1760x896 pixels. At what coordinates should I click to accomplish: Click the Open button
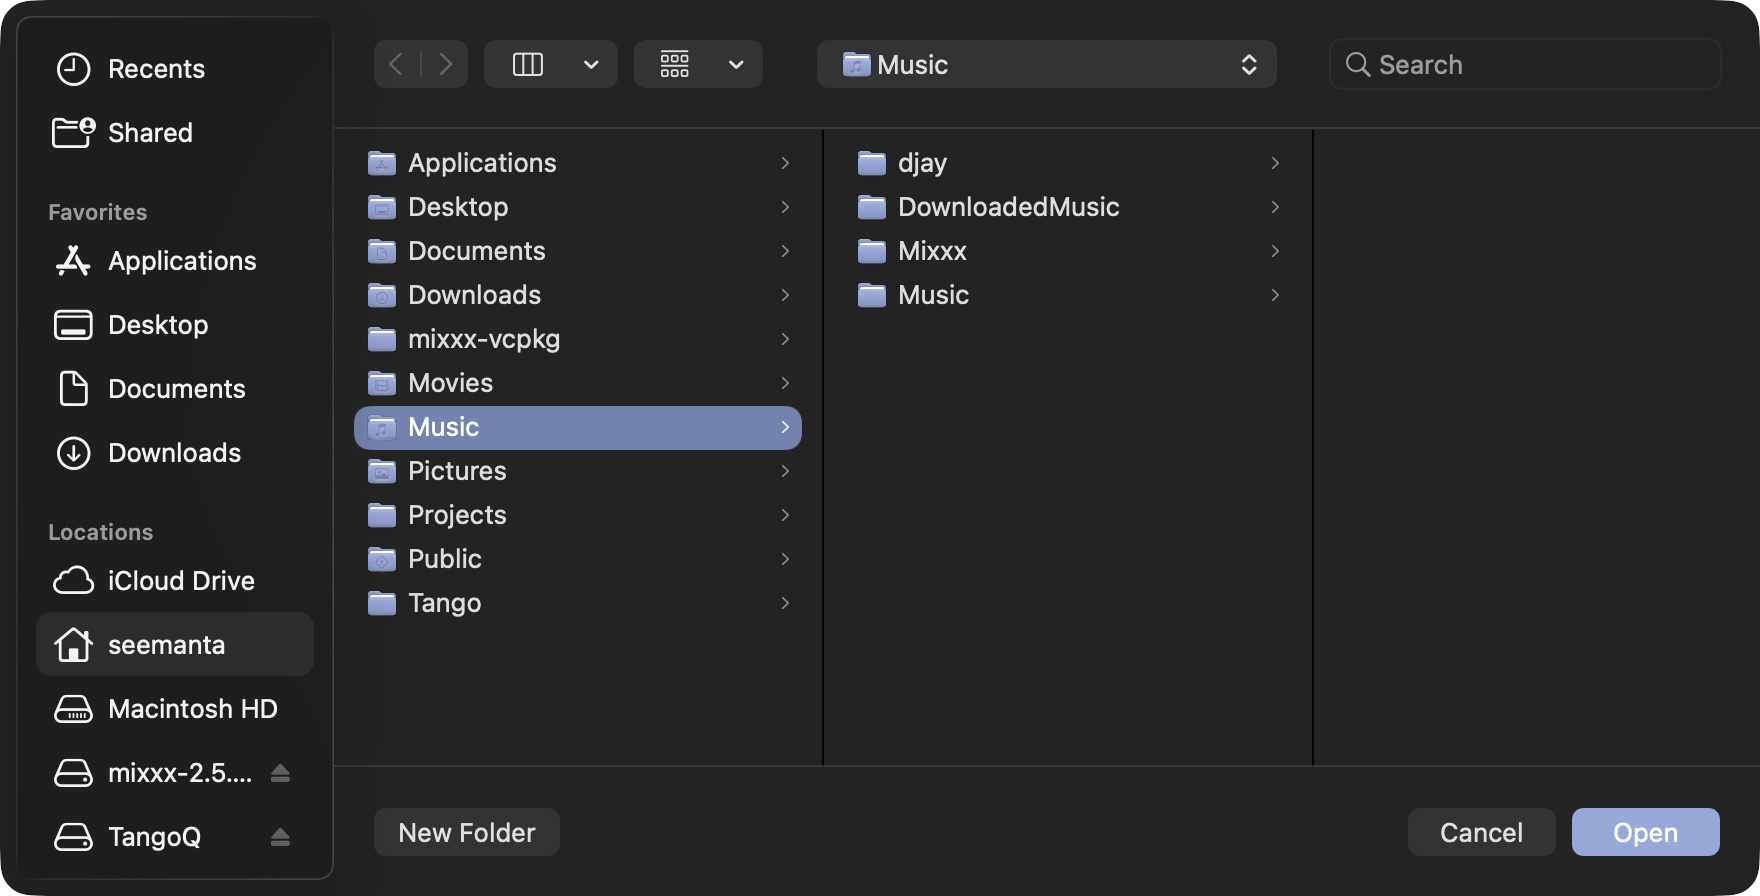pyautogui.click(x=1646, y=833)
